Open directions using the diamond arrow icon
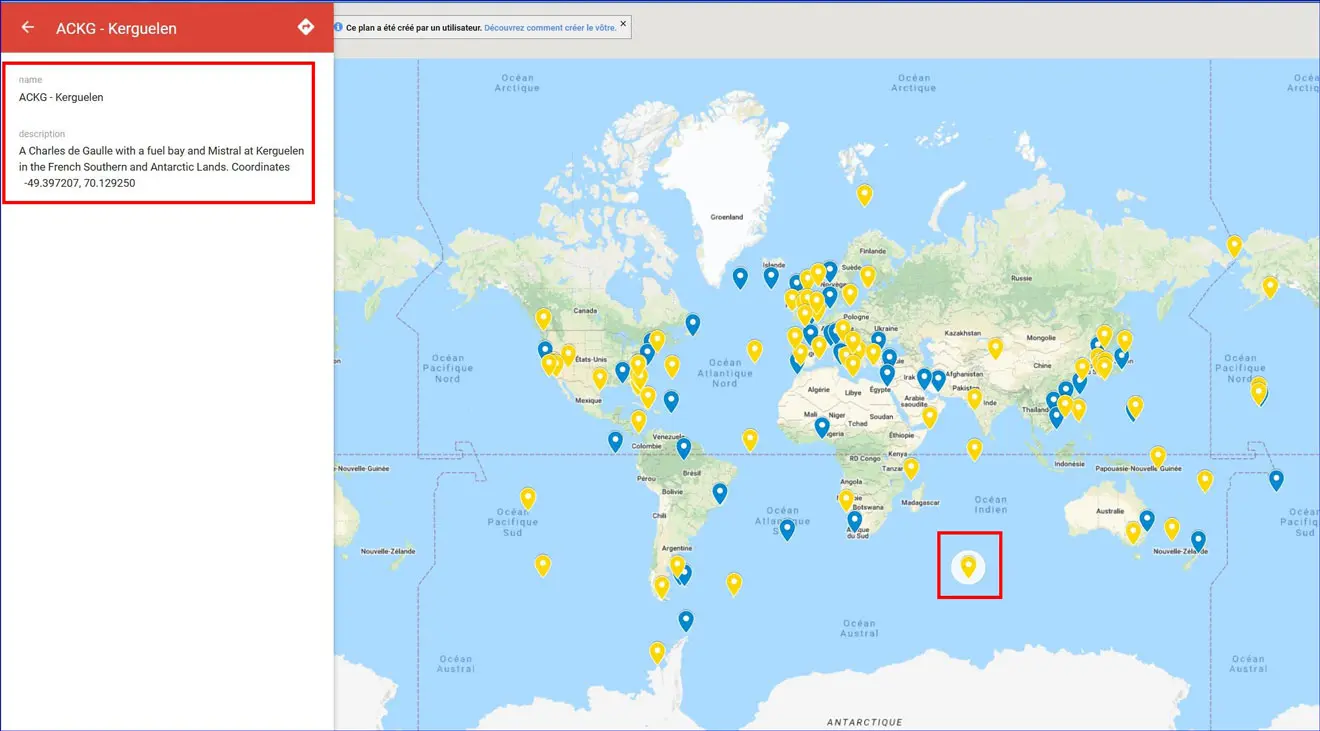The image size is (1320, 731). [x=306, y=27]
